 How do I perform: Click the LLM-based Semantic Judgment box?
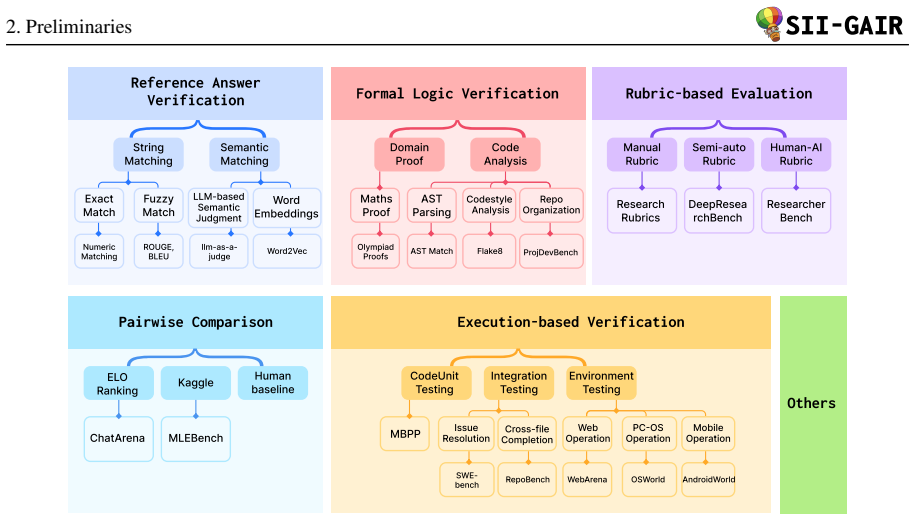click(x=219, y=207)
